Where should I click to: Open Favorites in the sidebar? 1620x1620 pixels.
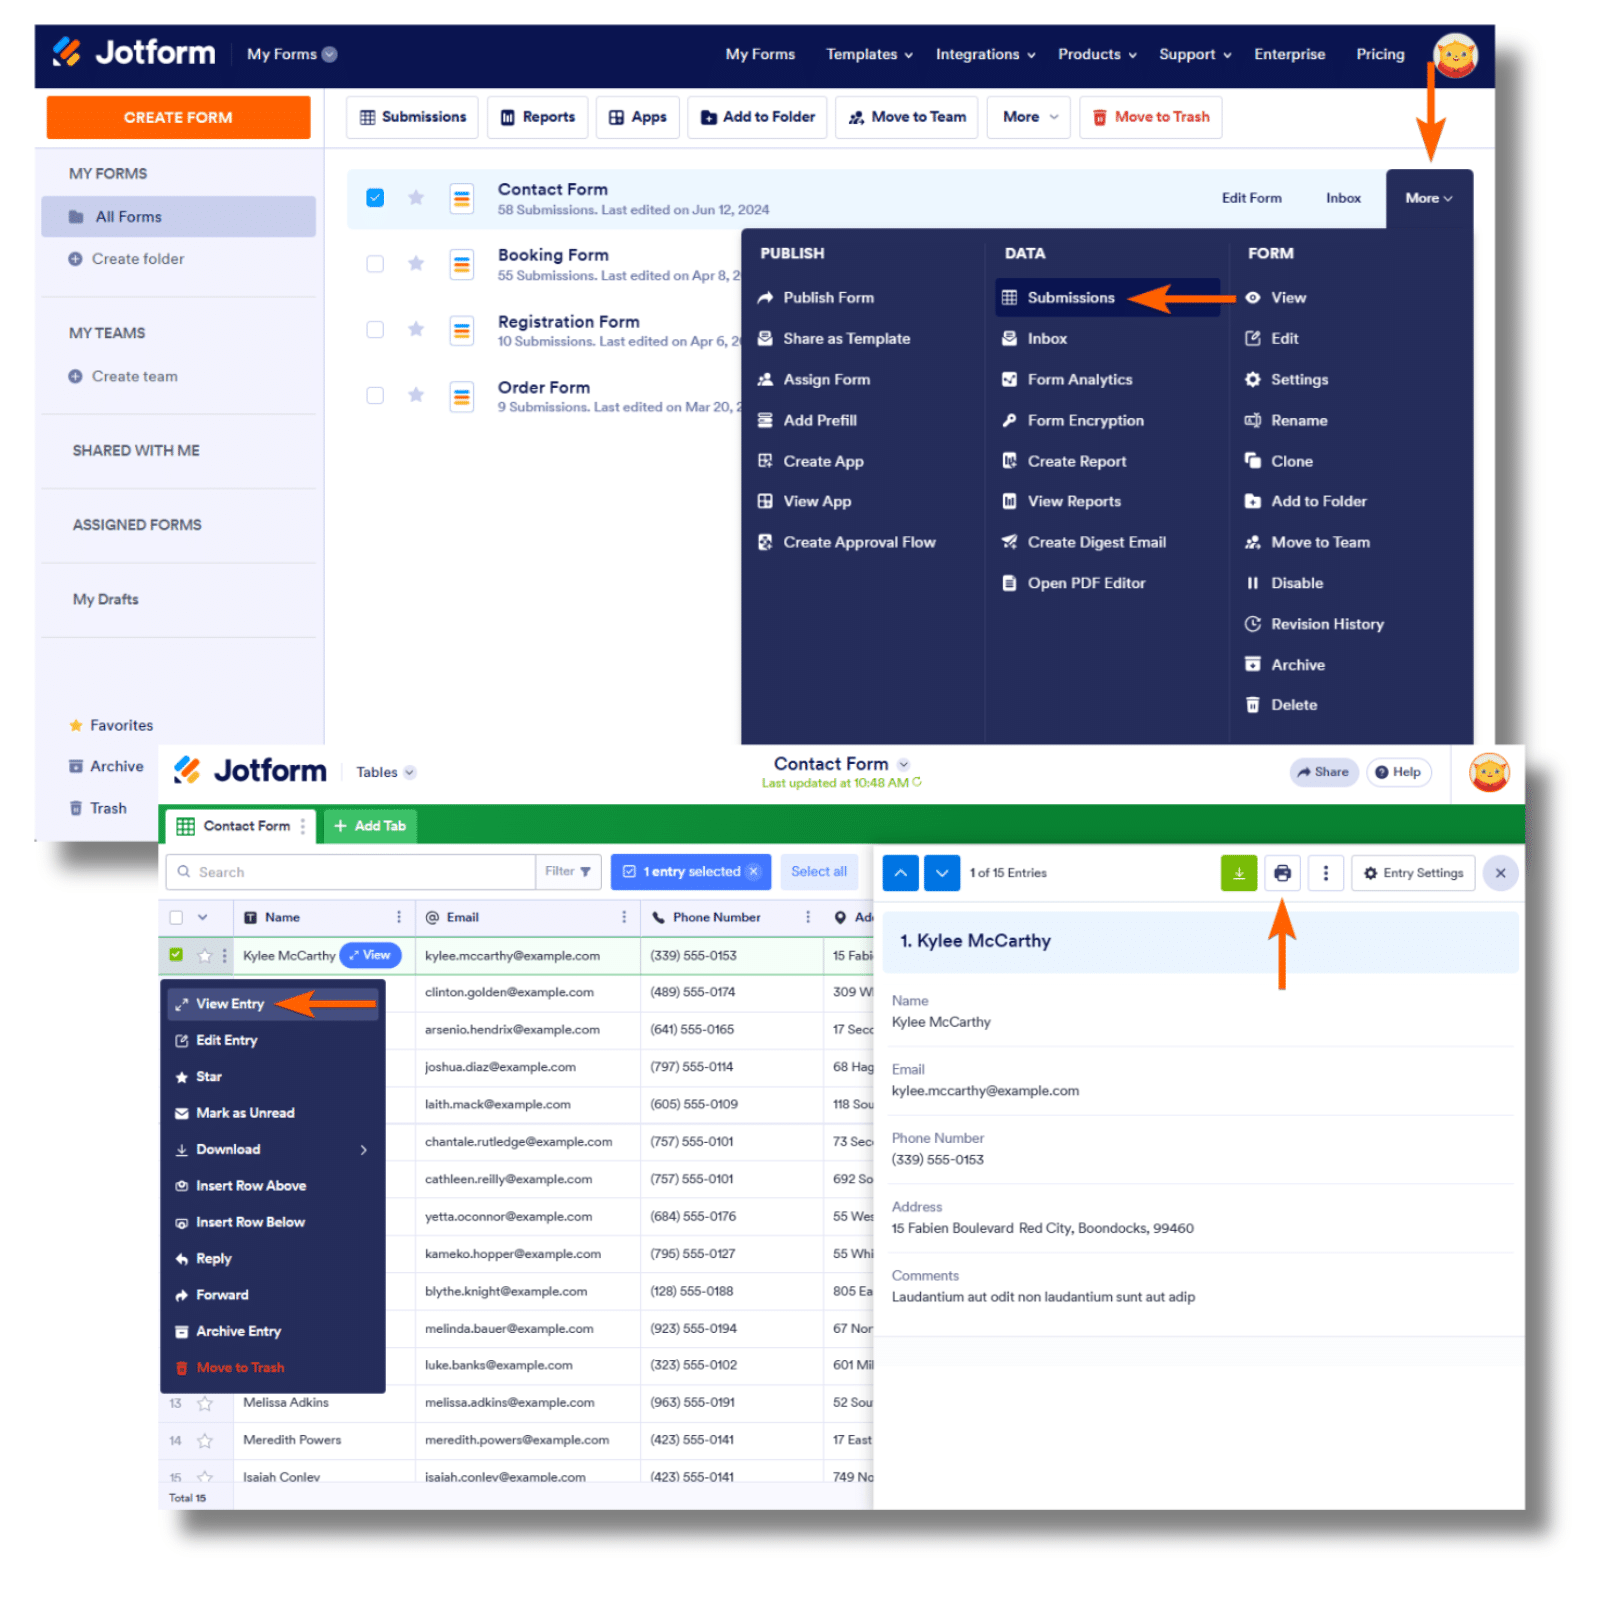[111, 725]
